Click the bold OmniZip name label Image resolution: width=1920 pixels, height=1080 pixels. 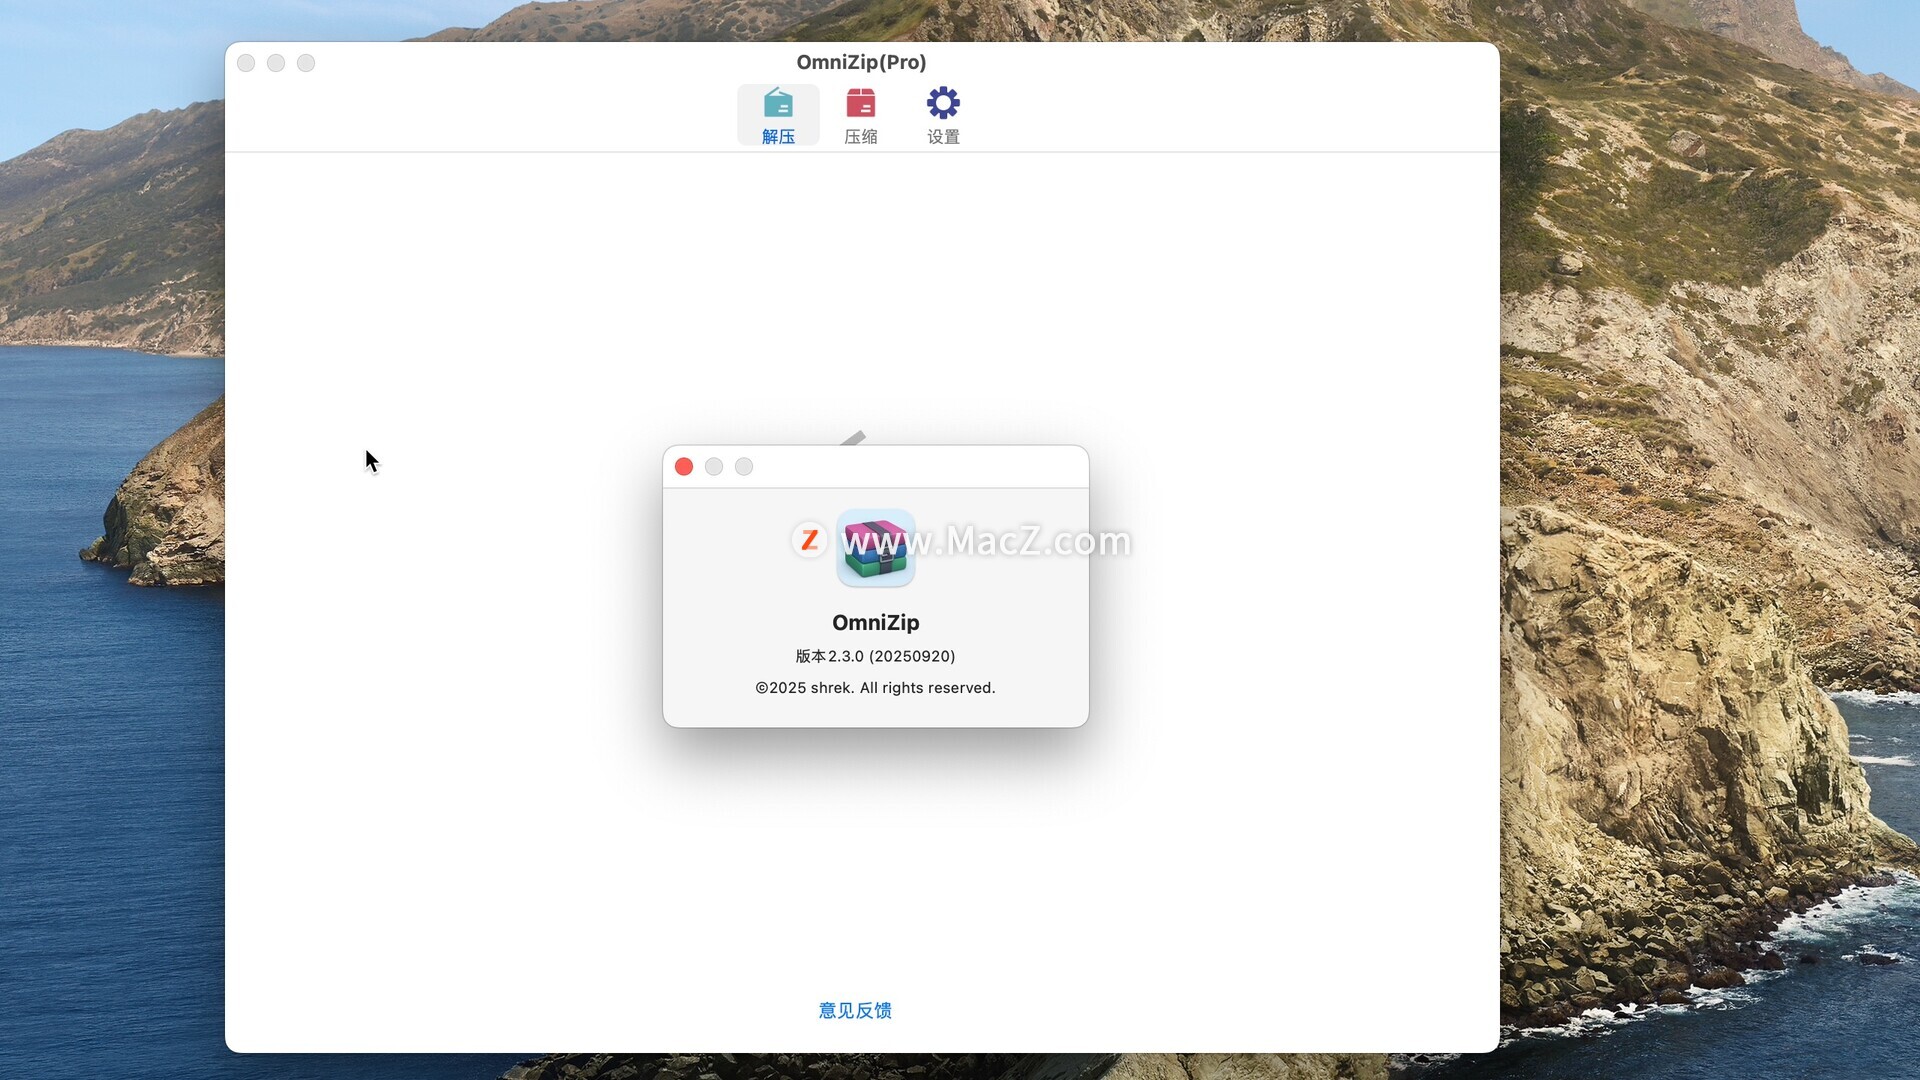(875, 622)
